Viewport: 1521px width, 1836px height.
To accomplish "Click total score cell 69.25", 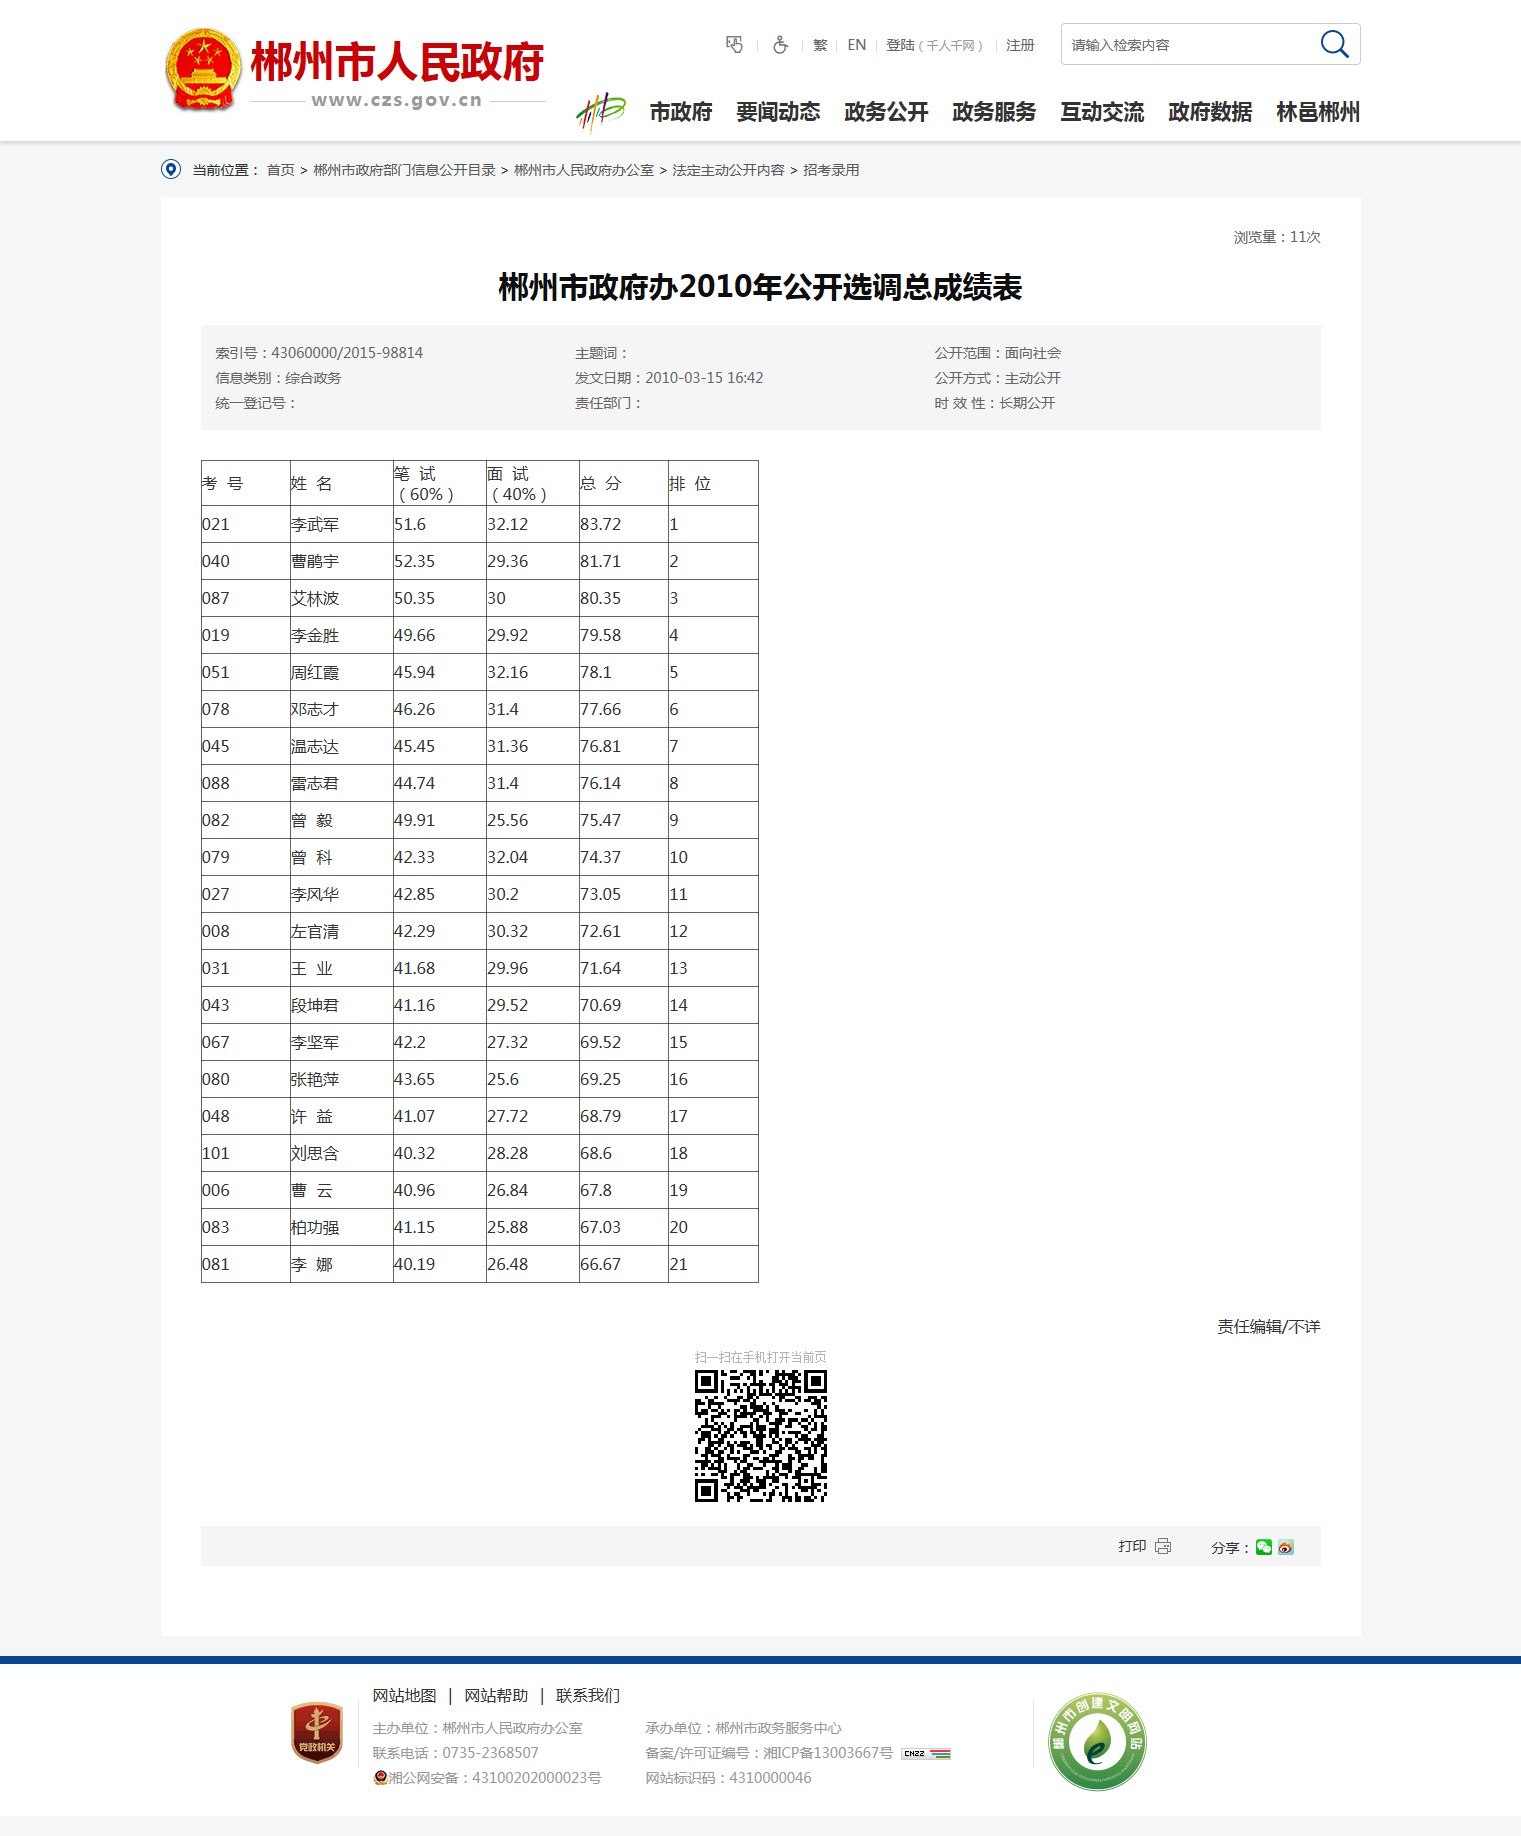I will pos(600,1079).
